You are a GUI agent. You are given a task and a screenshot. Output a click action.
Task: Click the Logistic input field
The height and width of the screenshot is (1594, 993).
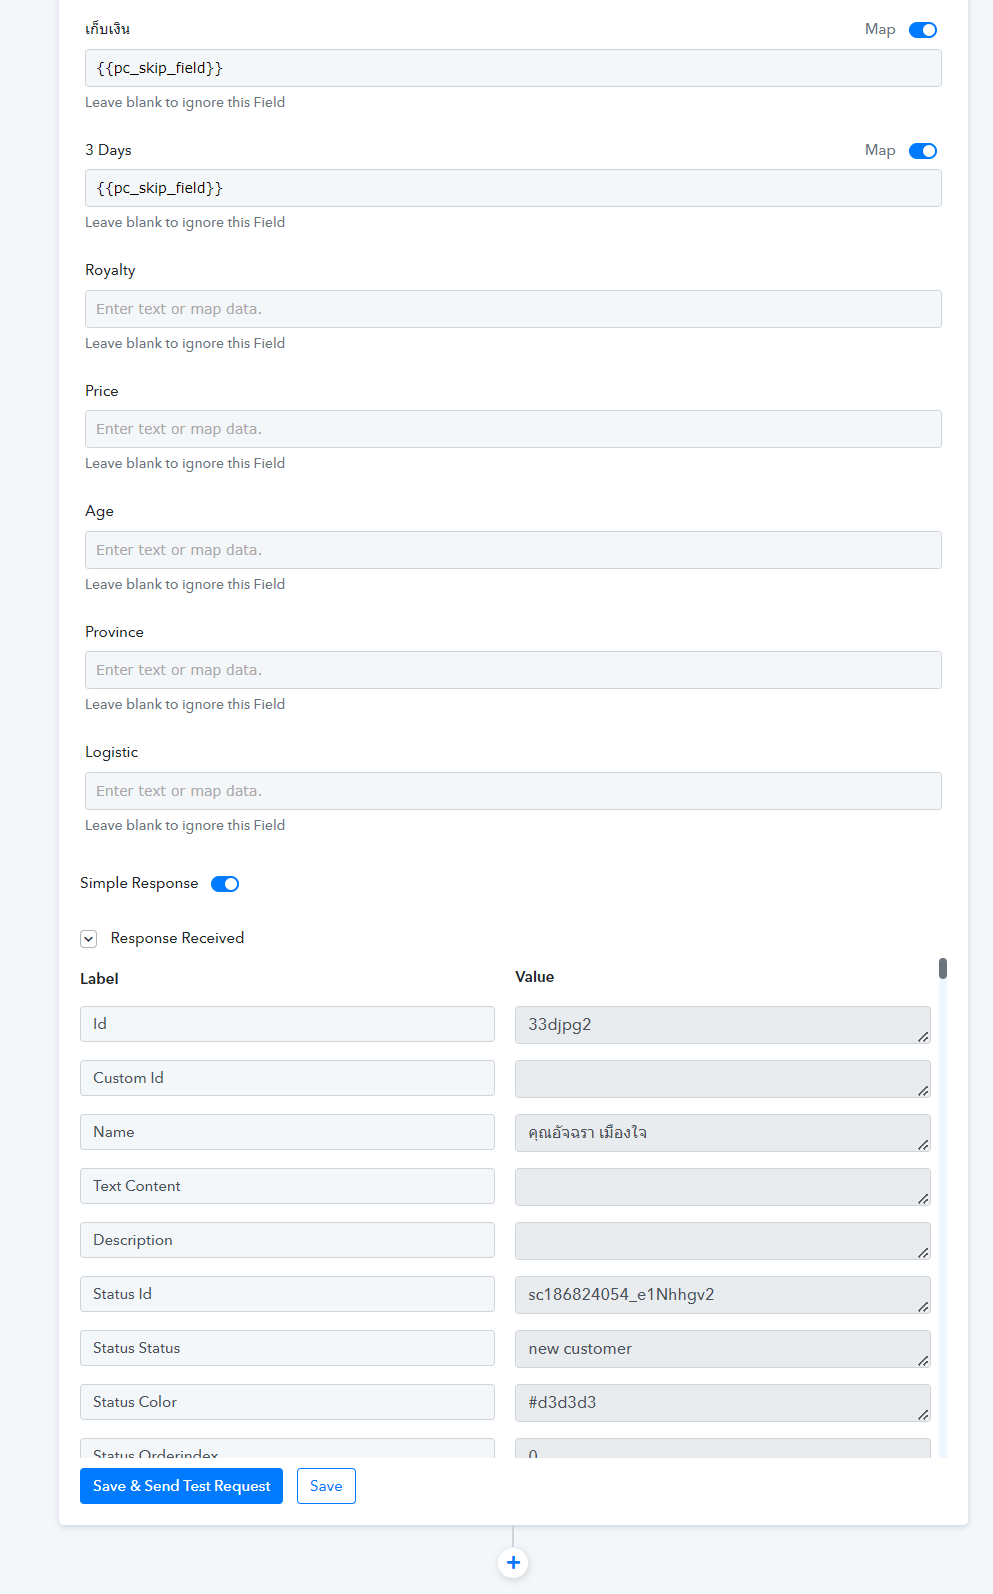[x=513, y=791]
